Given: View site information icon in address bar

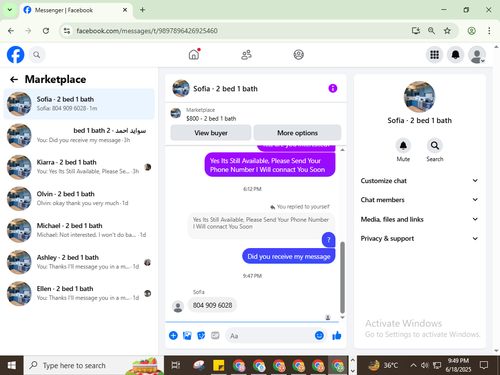Looking at the screenshot, I should [67, 31].
